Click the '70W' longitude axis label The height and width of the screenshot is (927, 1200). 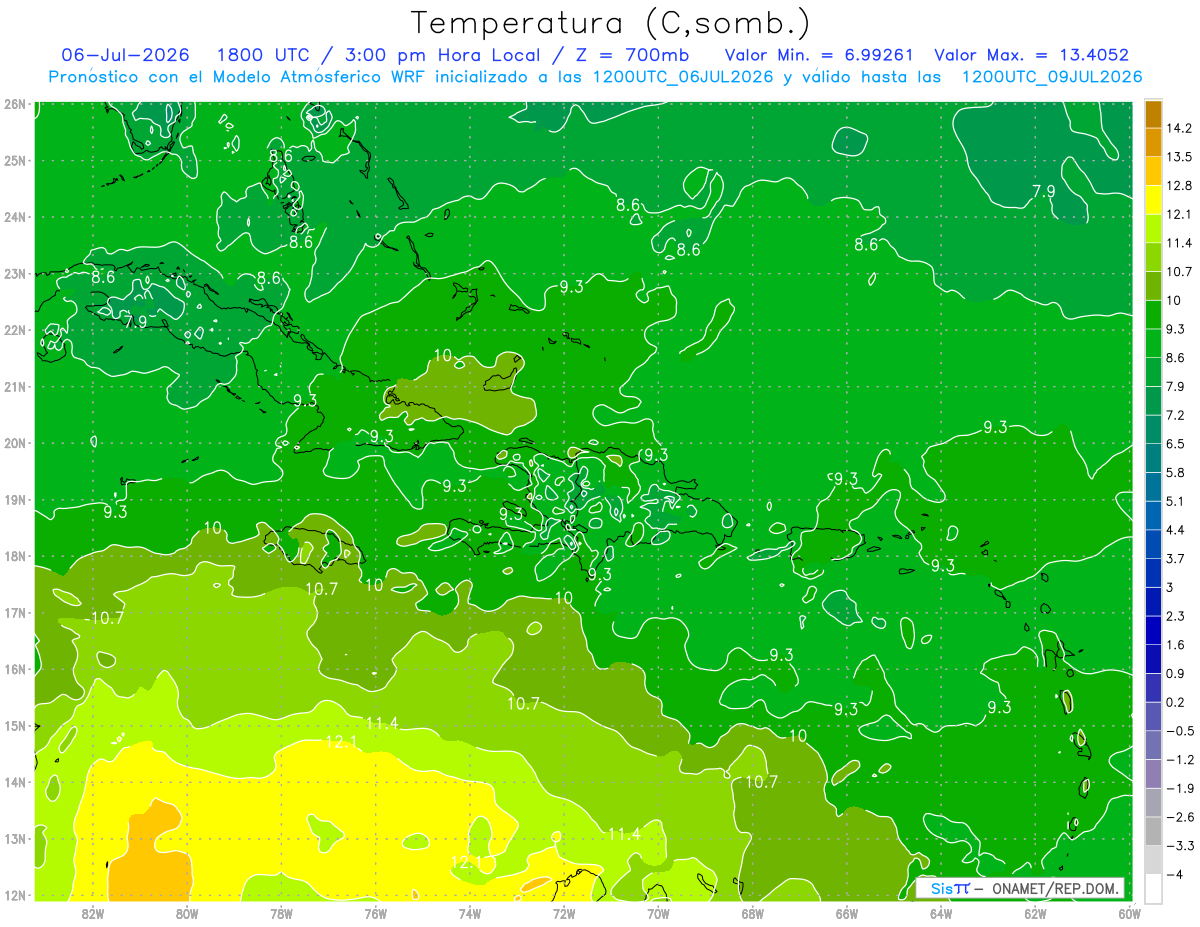tap(658, 912)
